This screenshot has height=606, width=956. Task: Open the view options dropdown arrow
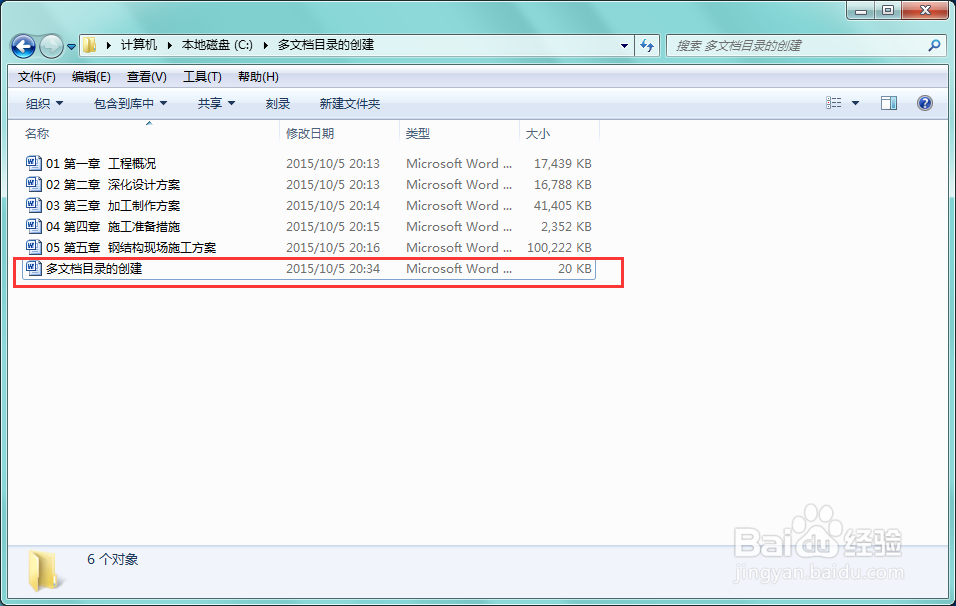coord(855,103)
